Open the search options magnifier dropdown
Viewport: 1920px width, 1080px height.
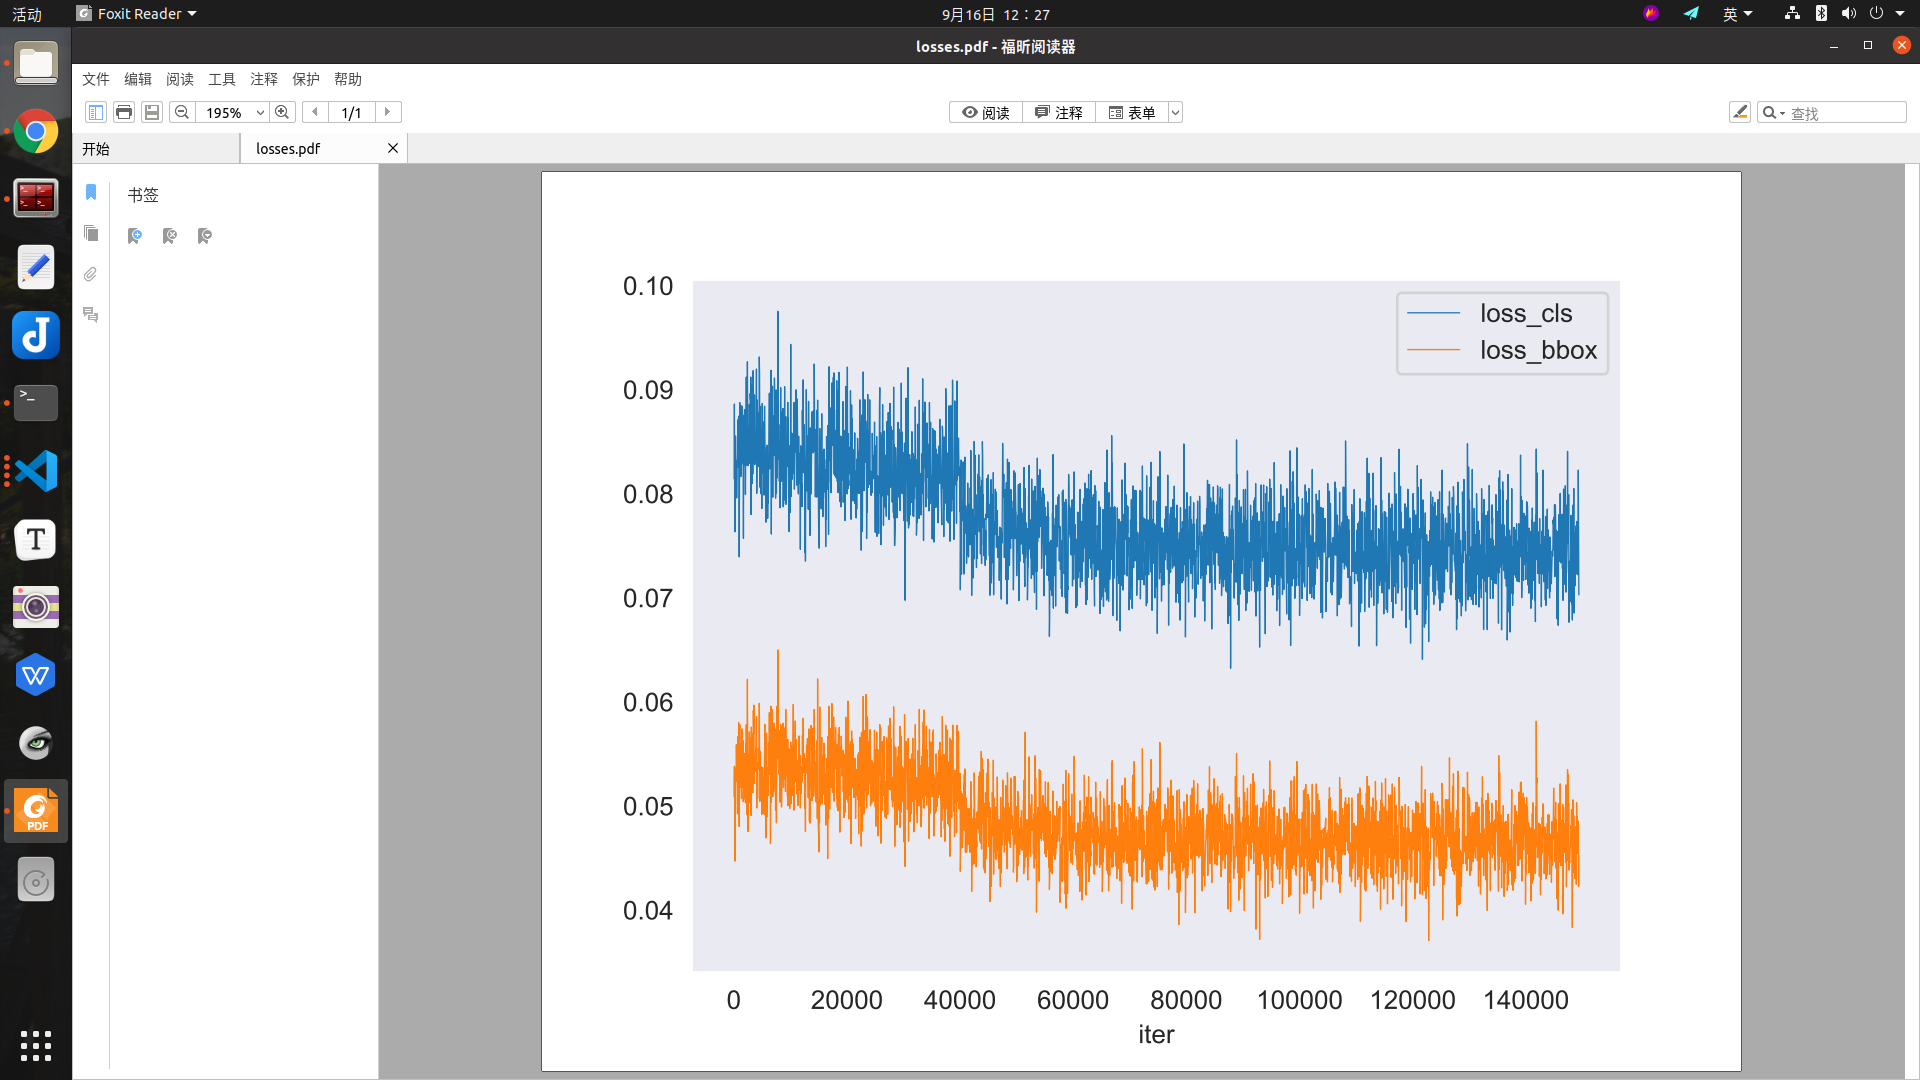(x=1775, y=112)
